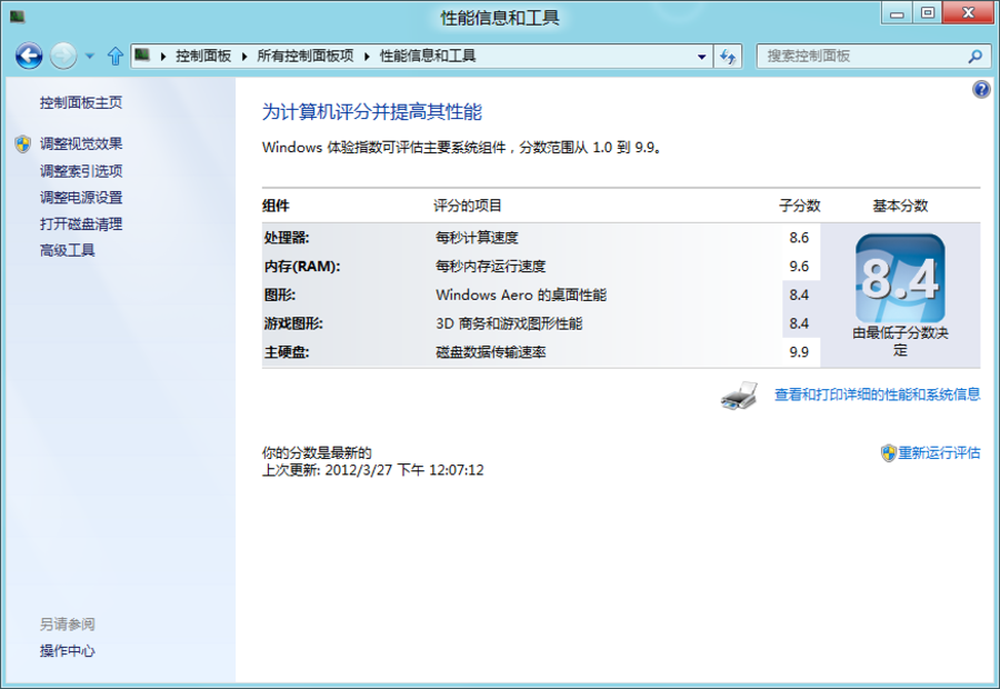
Task: Click the shield icon beside 重新运行评估
Action: (888, 453)
